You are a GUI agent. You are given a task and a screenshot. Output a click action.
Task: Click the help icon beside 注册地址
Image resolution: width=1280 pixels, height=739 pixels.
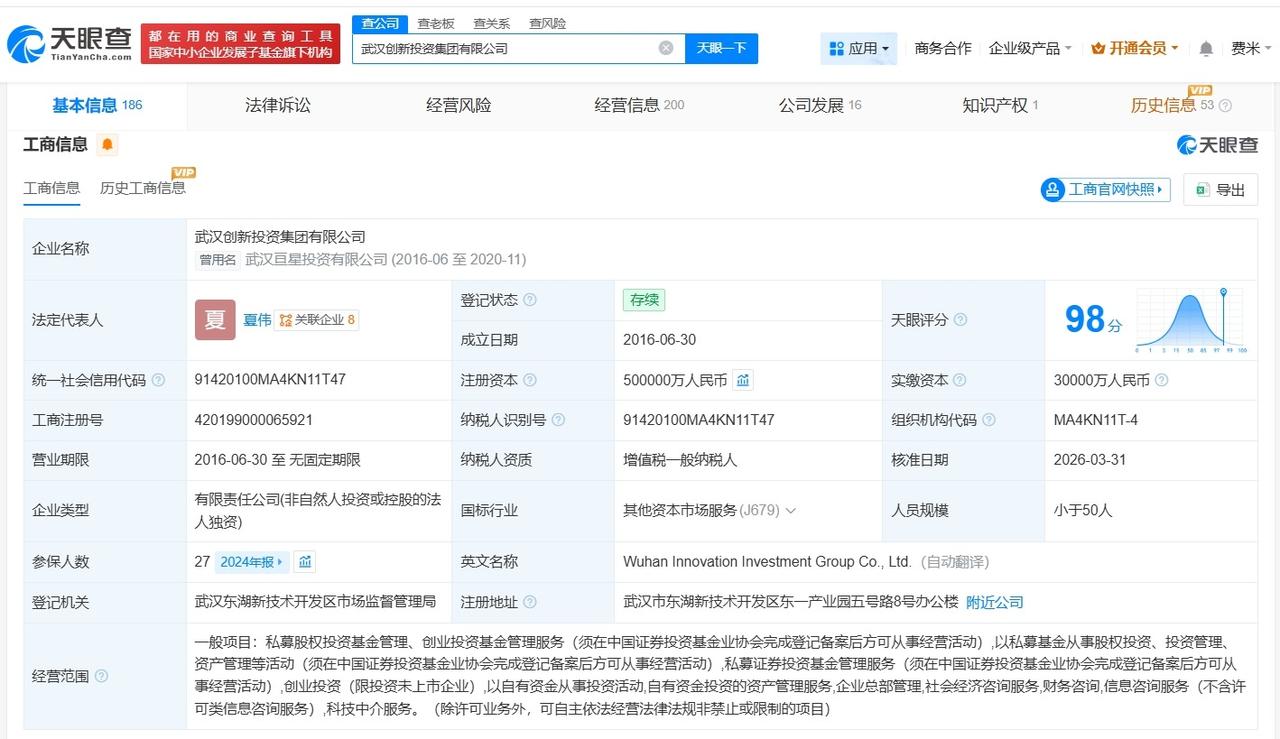530,602
